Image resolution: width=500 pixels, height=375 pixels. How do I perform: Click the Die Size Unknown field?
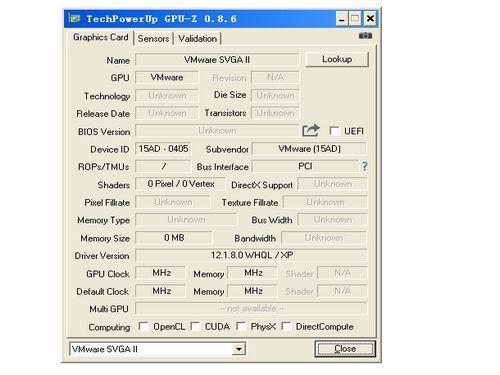pos(275,96)
